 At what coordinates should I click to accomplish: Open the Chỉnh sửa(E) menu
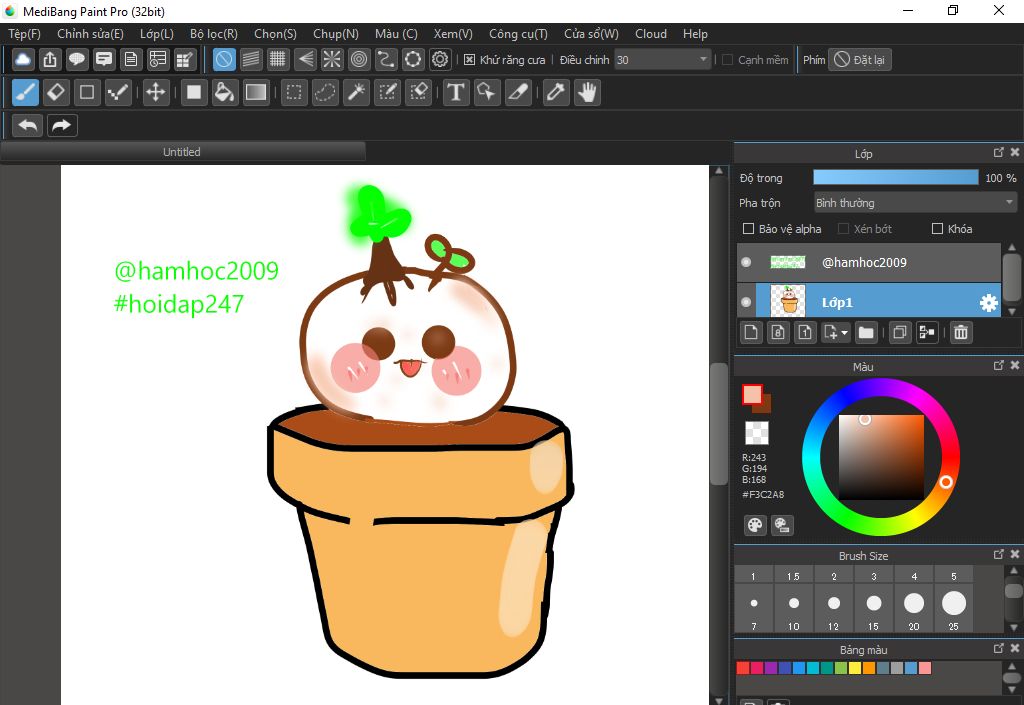[x=90, y=34]
